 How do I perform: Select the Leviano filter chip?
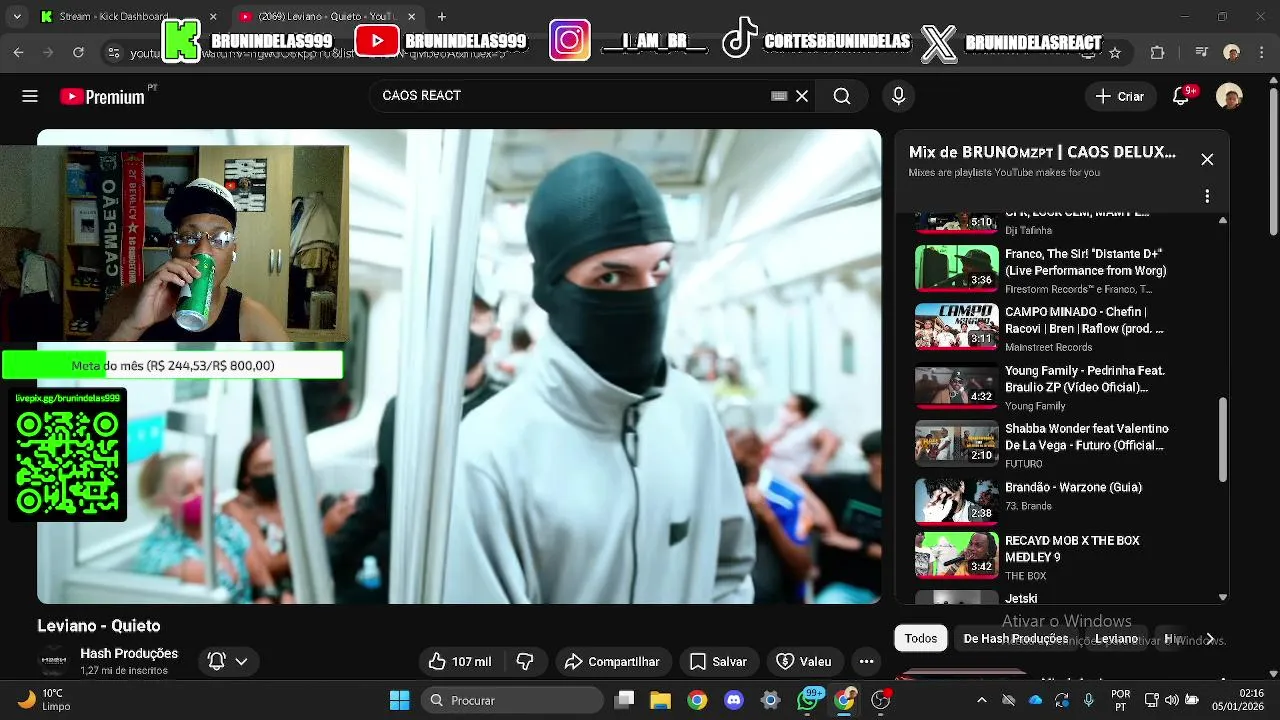[x=1116, y=638]
